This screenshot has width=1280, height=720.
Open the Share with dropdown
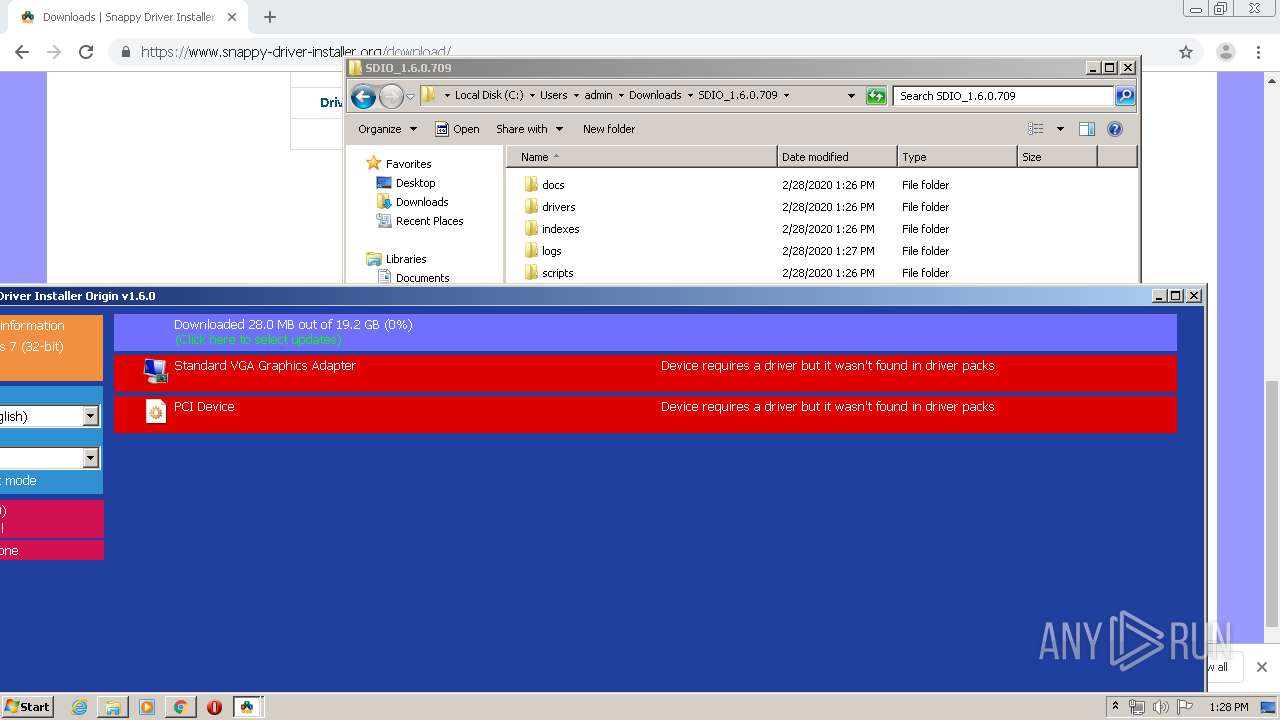tap(530, 129)
